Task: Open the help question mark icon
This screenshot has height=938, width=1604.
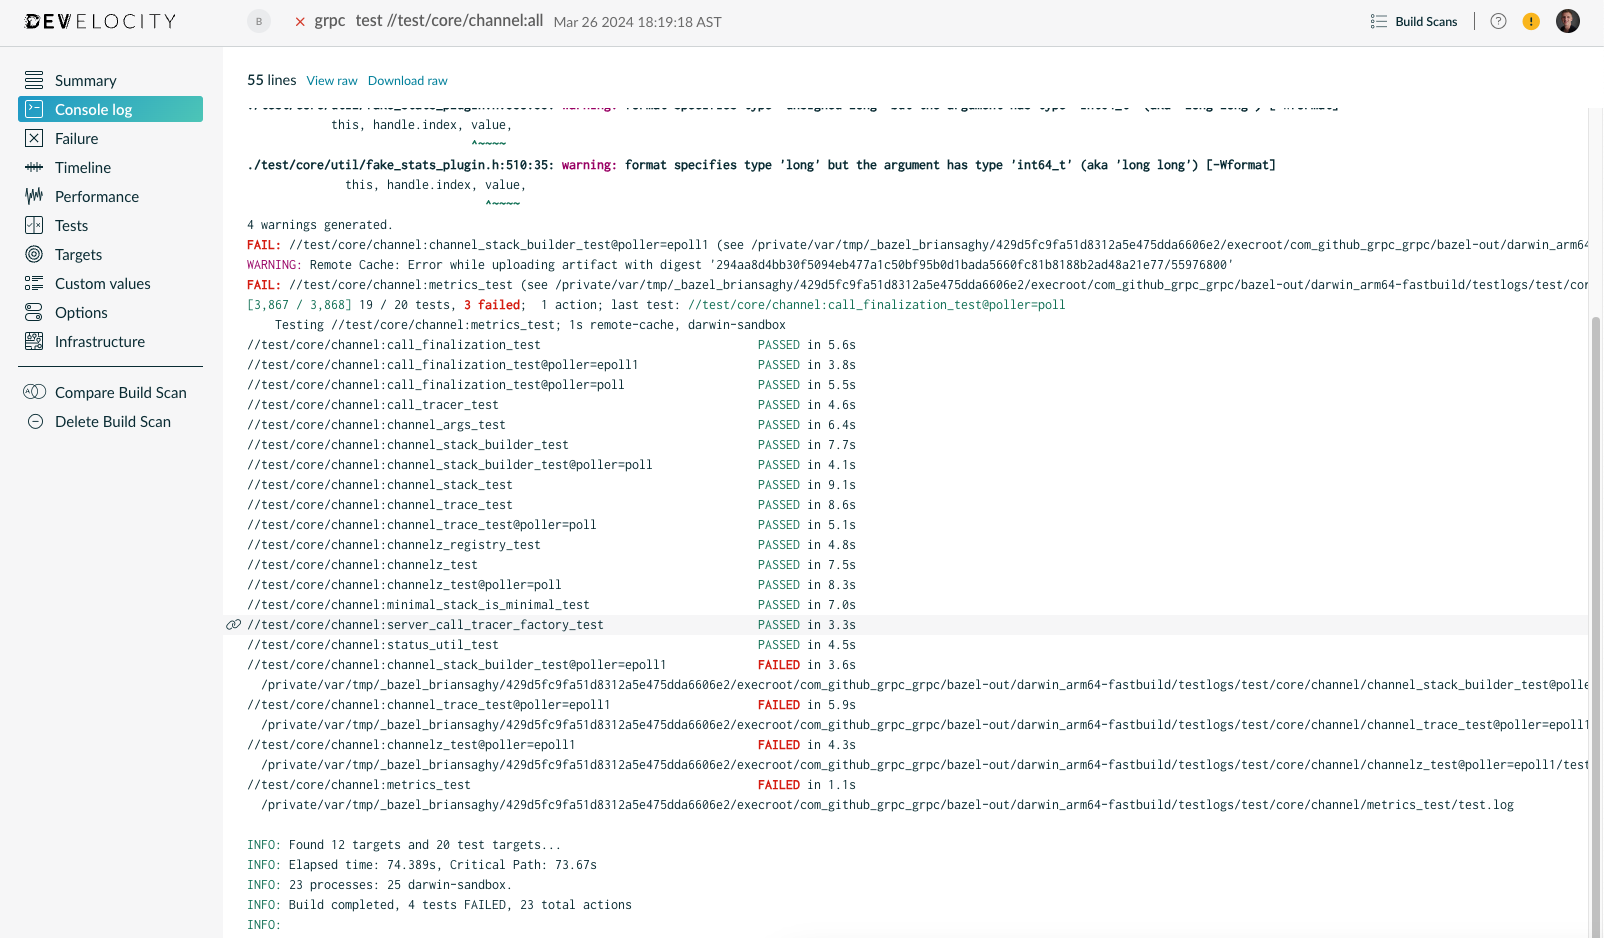Action: point(1498,20)
